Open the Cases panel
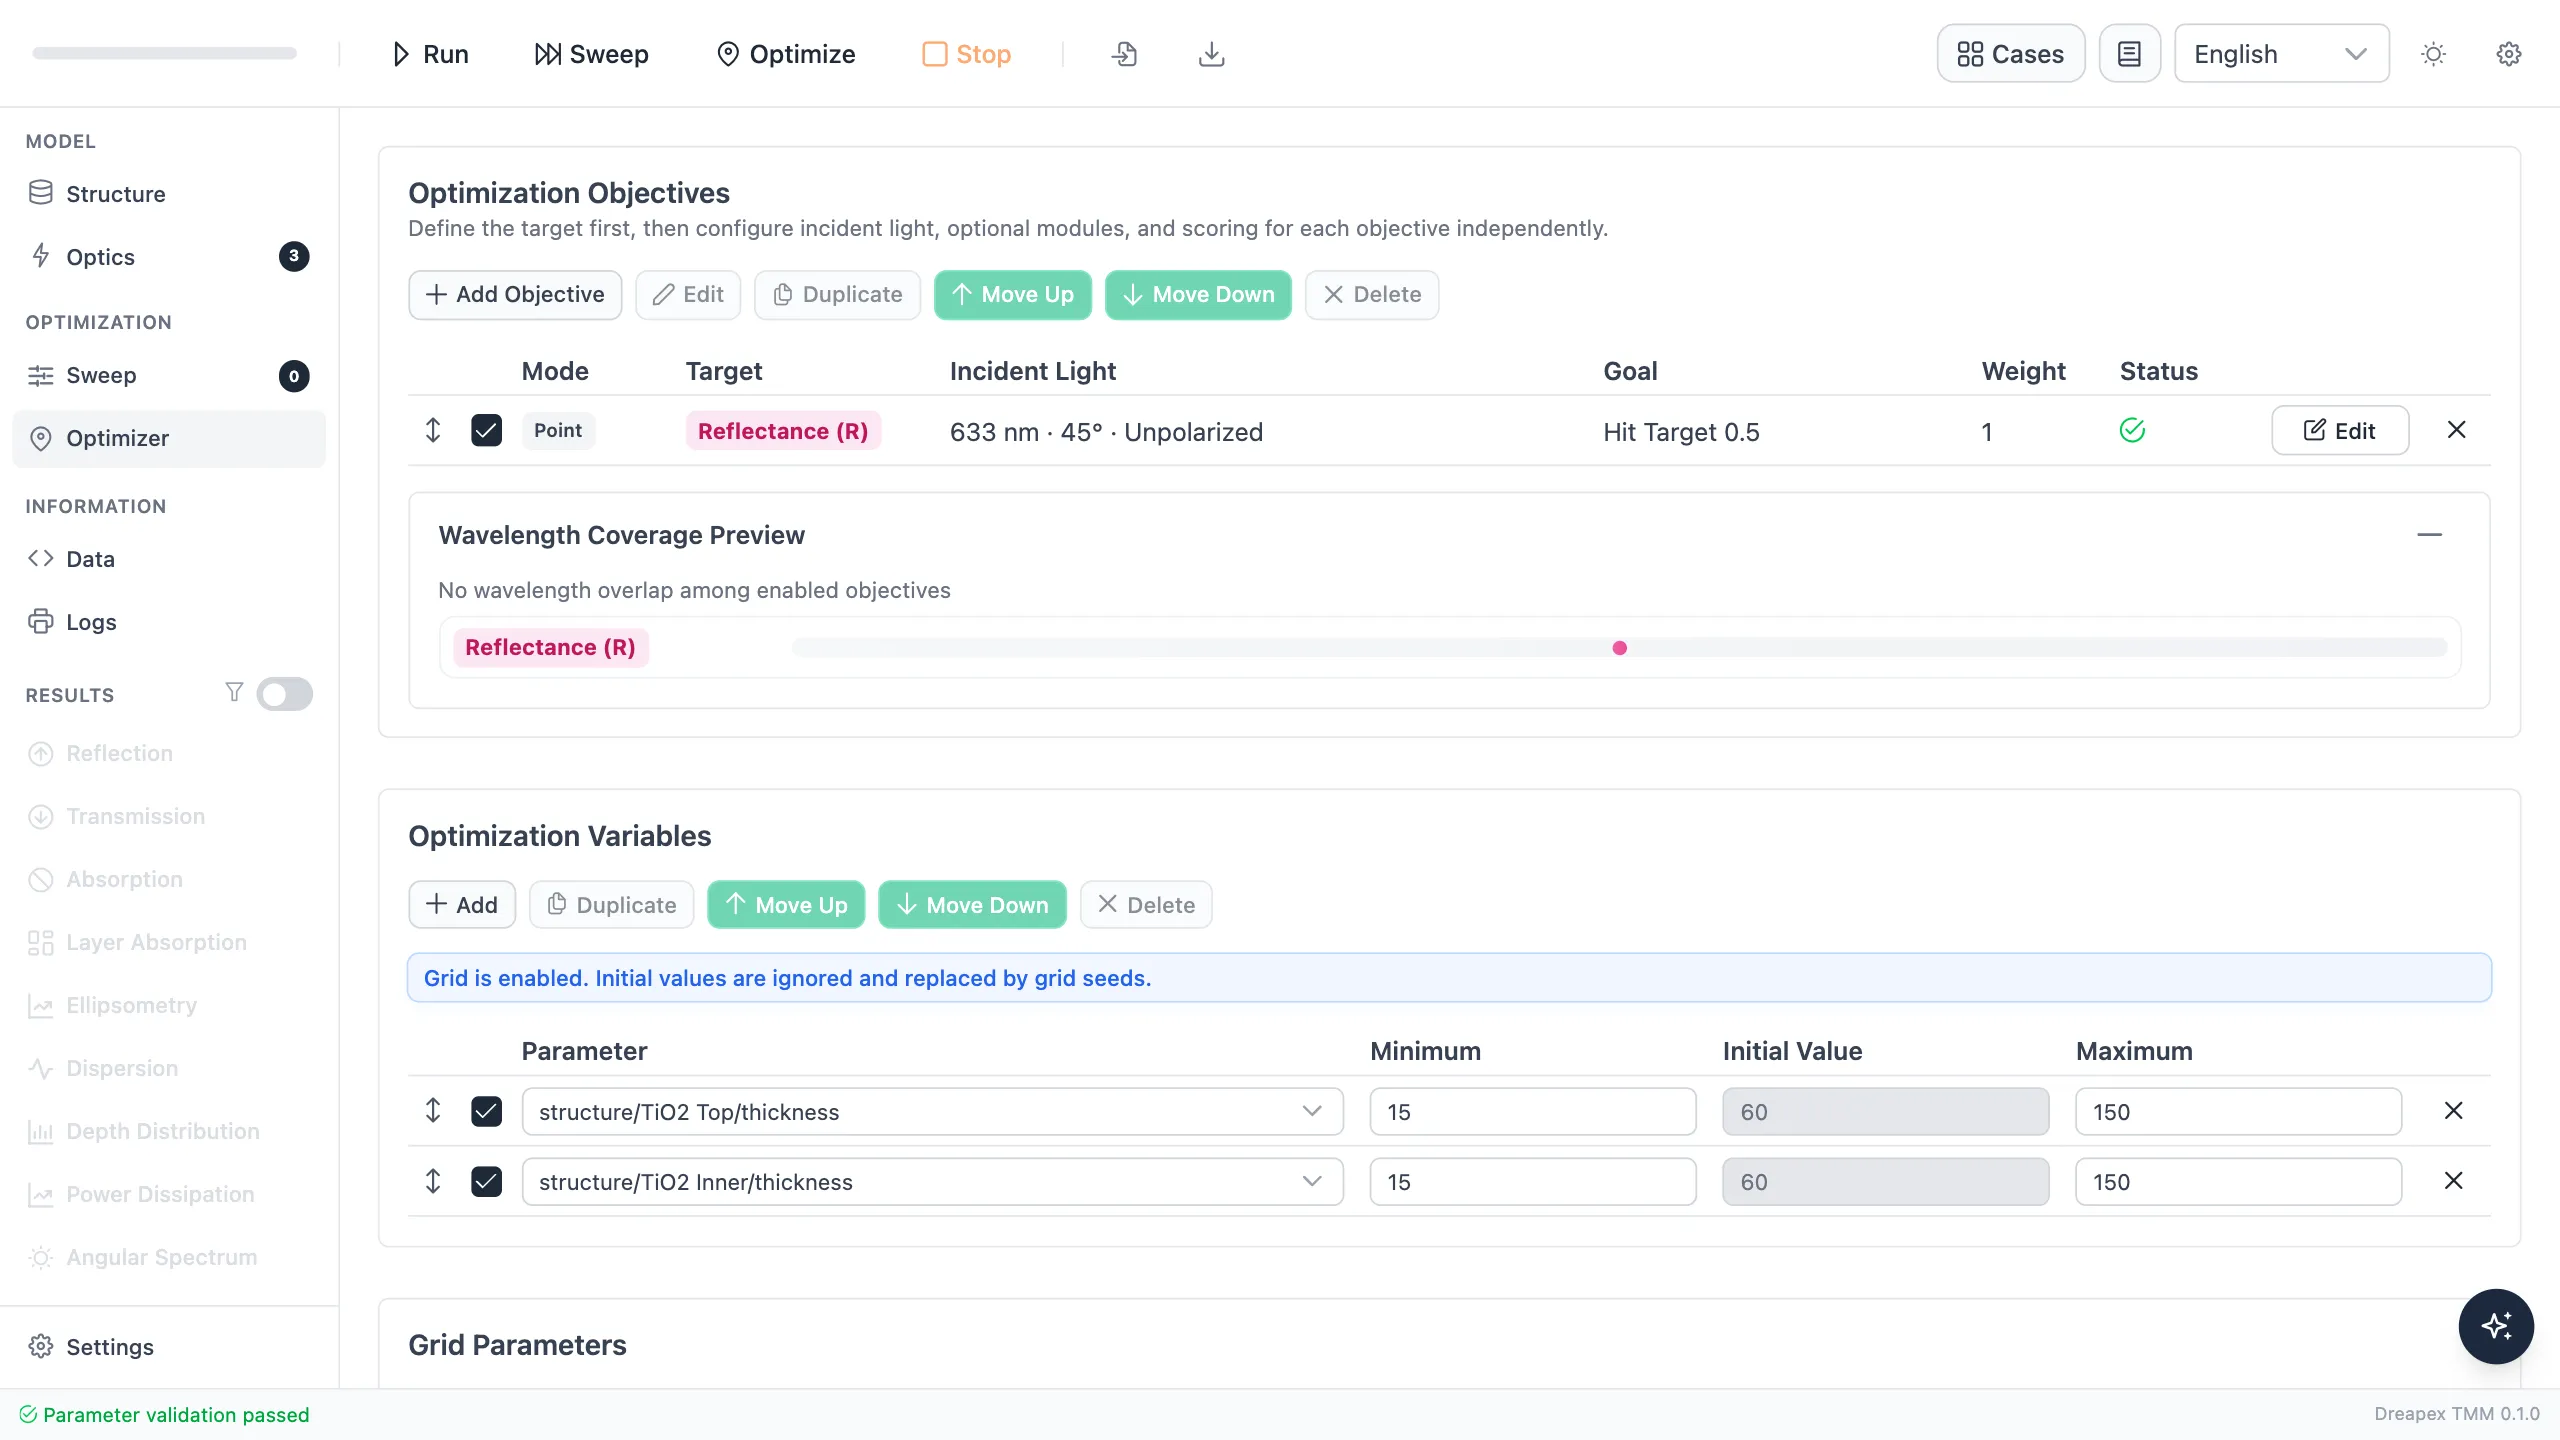Image resolution: width=2560 pixels, height=1440 pixels. pos(2010,54)
